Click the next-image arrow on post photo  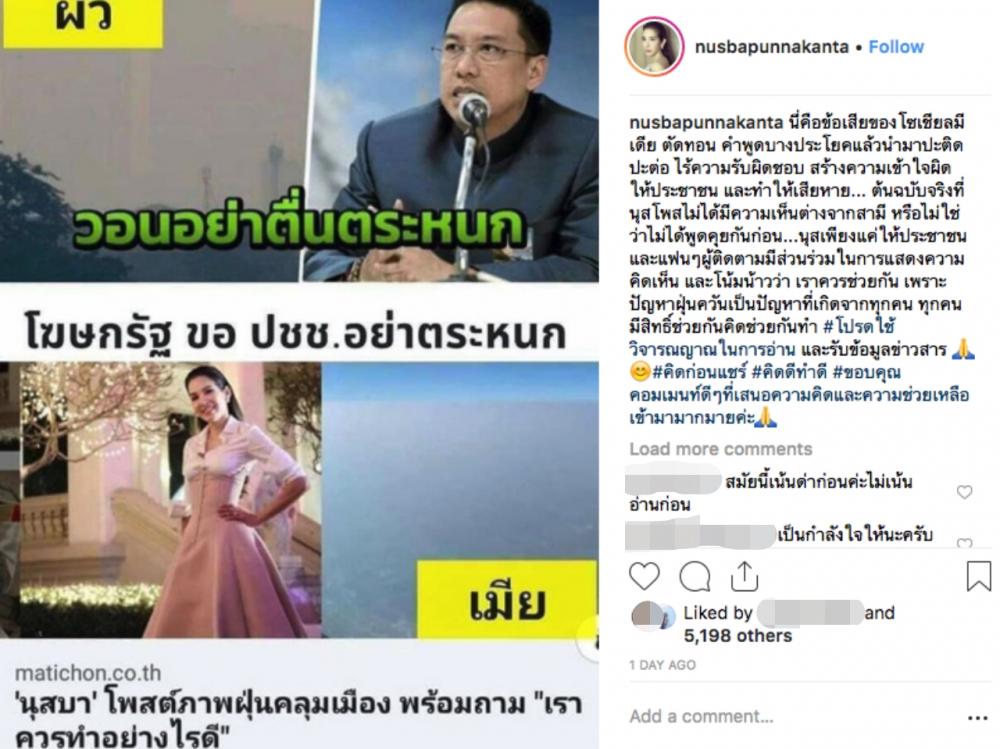(x=590, y=640)
